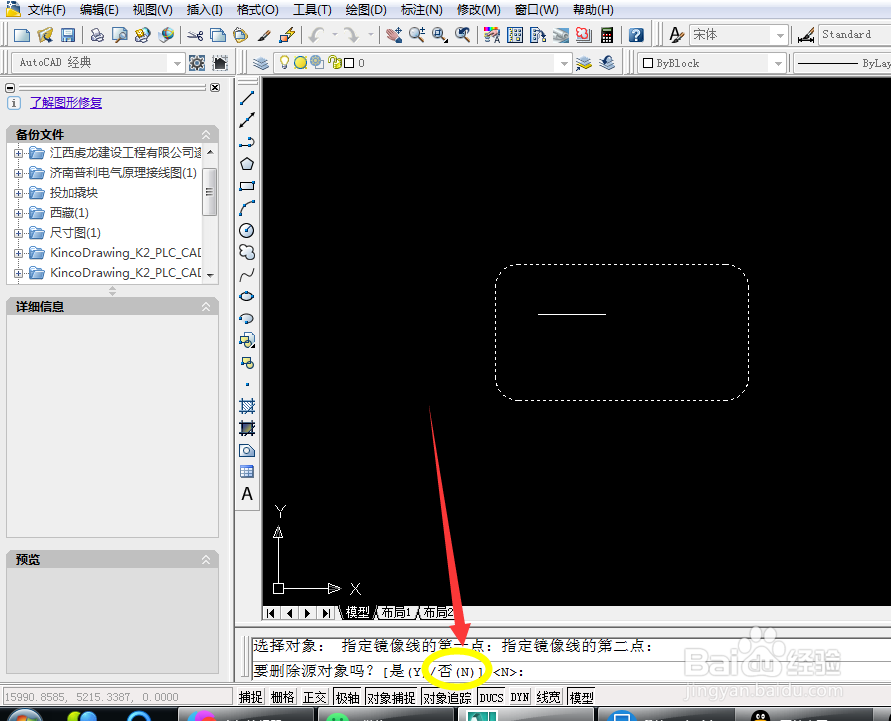
Task: Open the 编辑(E) menu
Action: (x=99, y=10)
